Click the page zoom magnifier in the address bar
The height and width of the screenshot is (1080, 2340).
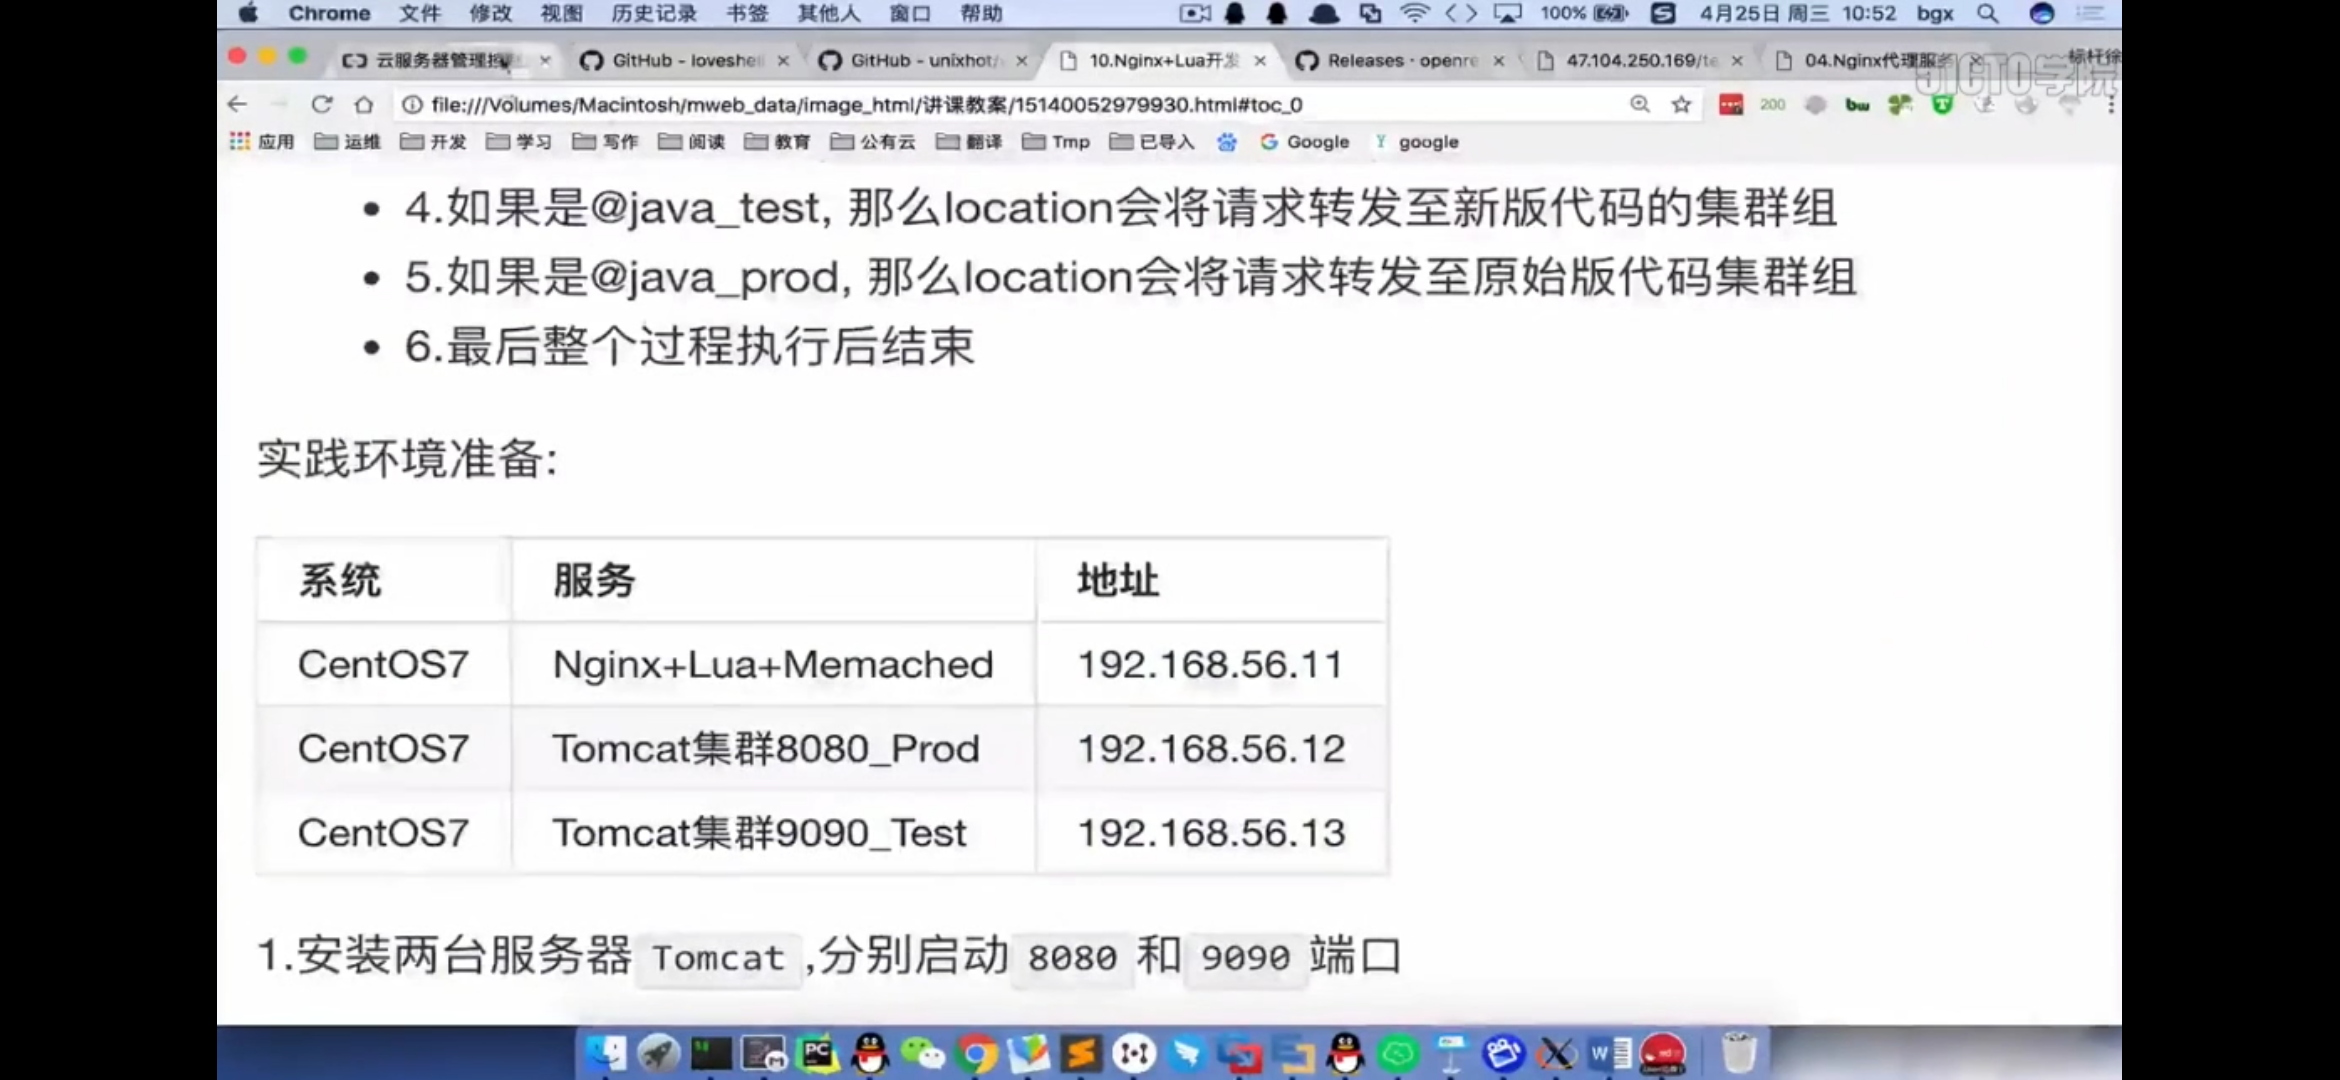coord(1639,104)
